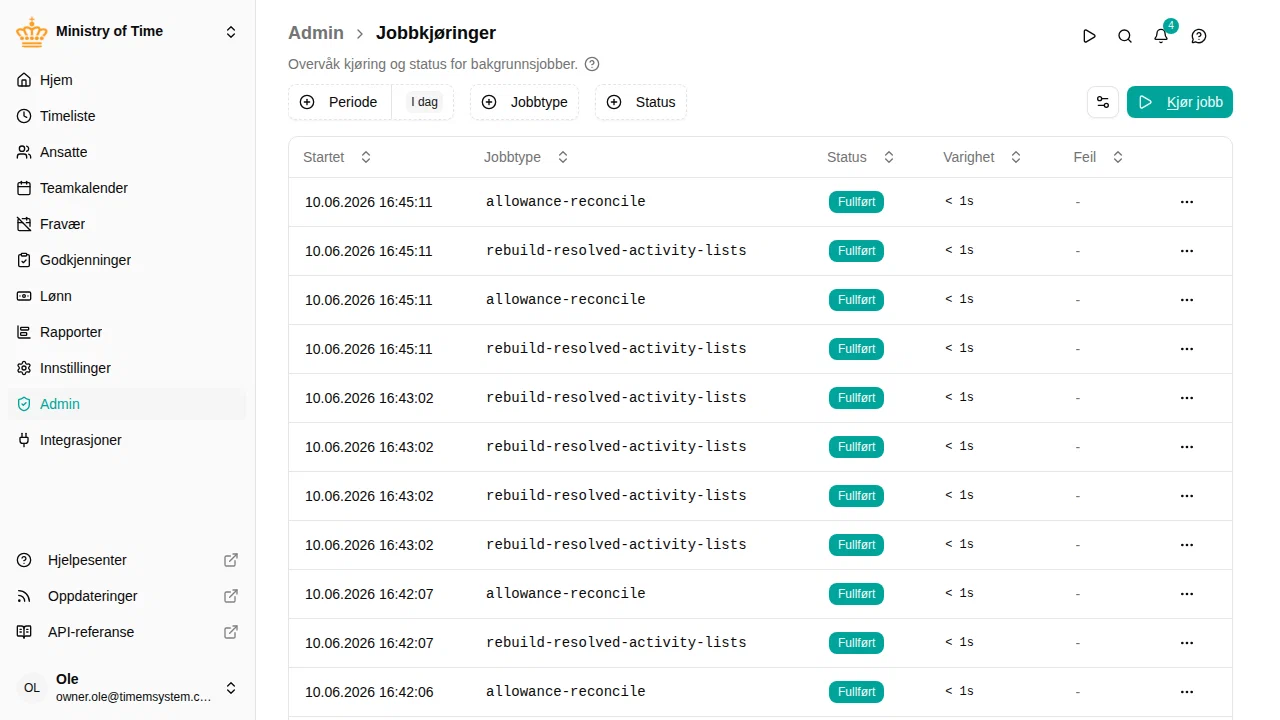1280x720 pixels.
Task: Sort by the Status column header
Action: point(860,157)
